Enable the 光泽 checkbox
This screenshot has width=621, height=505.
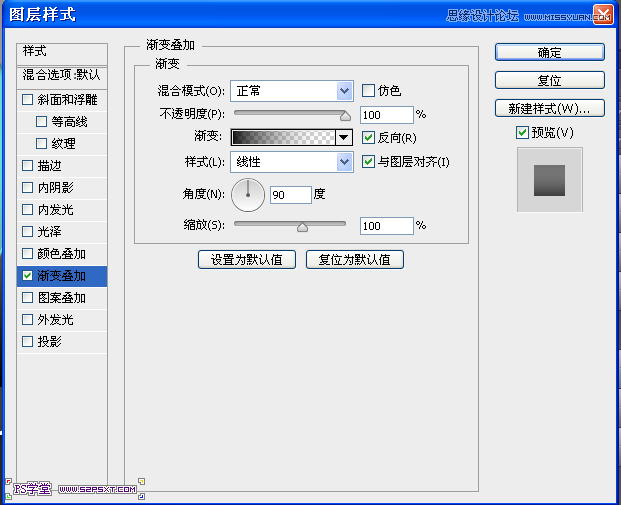[27, 231]
